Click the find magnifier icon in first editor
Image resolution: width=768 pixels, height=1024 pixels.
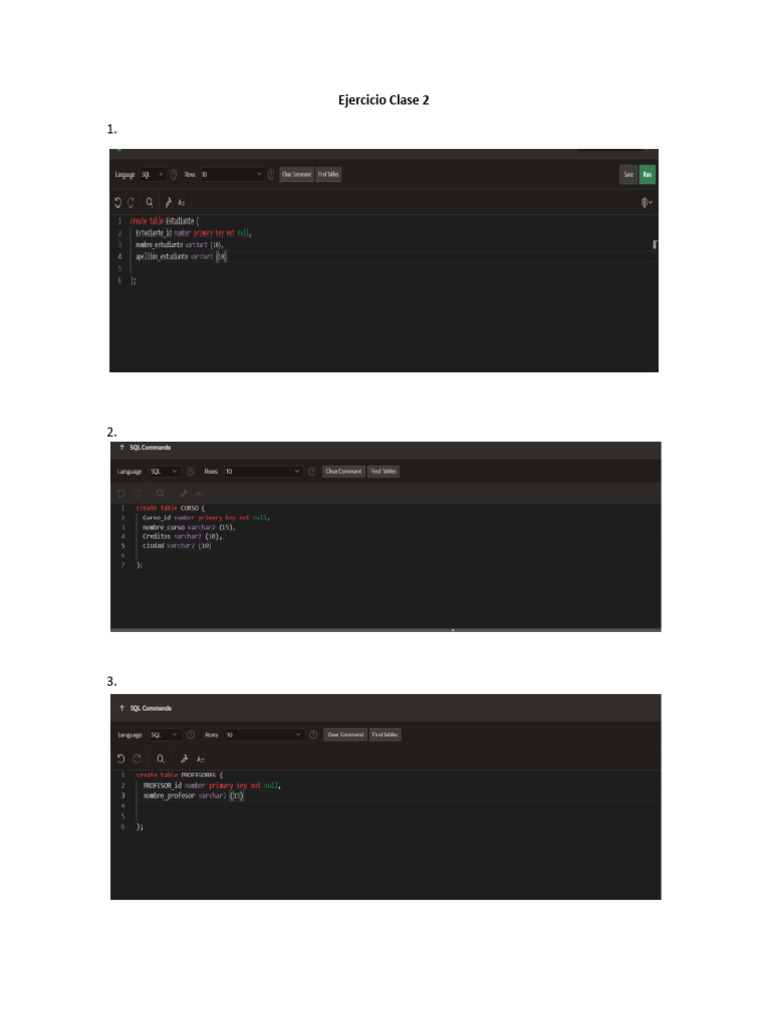(150, 202)
